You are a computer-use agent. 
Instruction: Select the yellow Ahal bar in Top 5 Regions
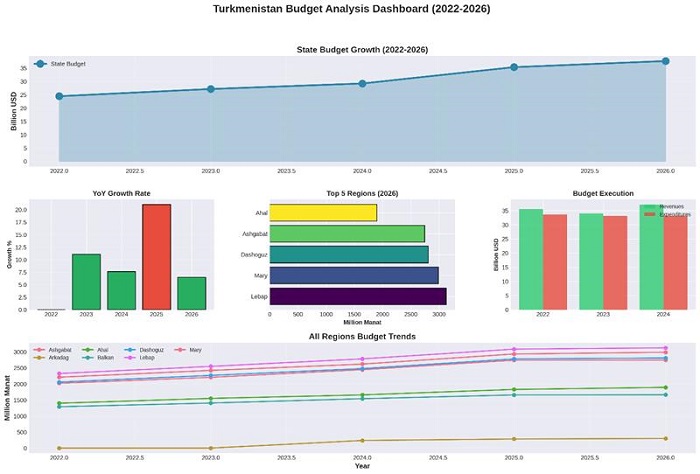click(x=323, y=212)
